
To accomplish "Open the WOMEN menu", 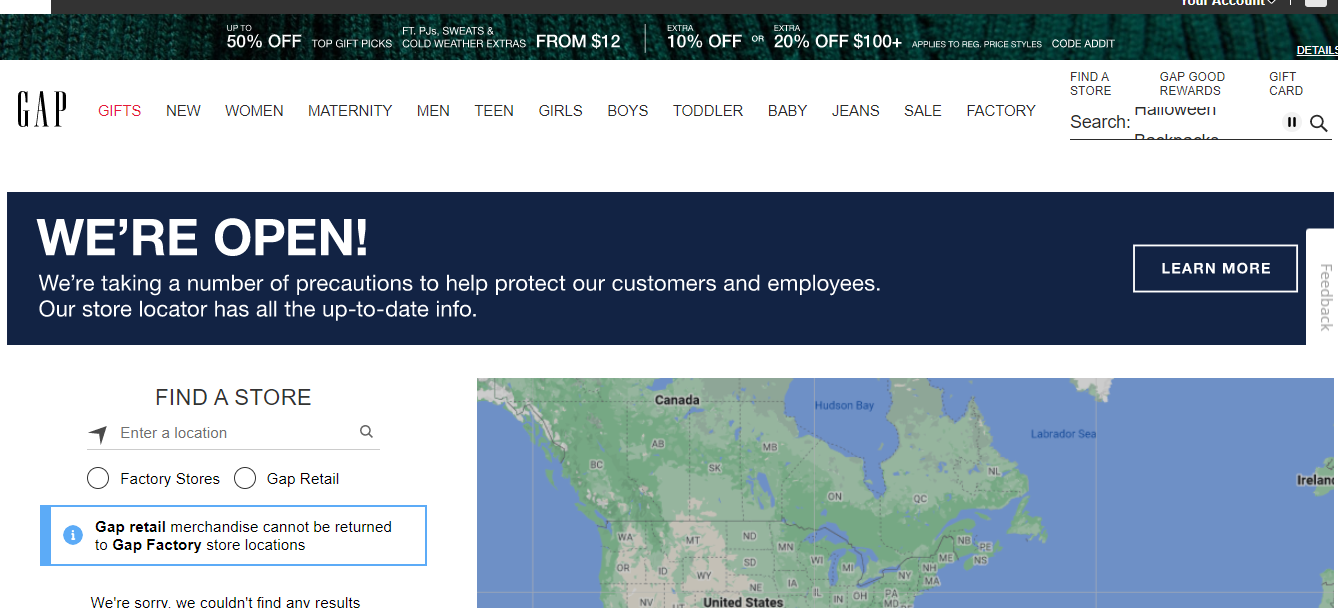I will point(254,111).
